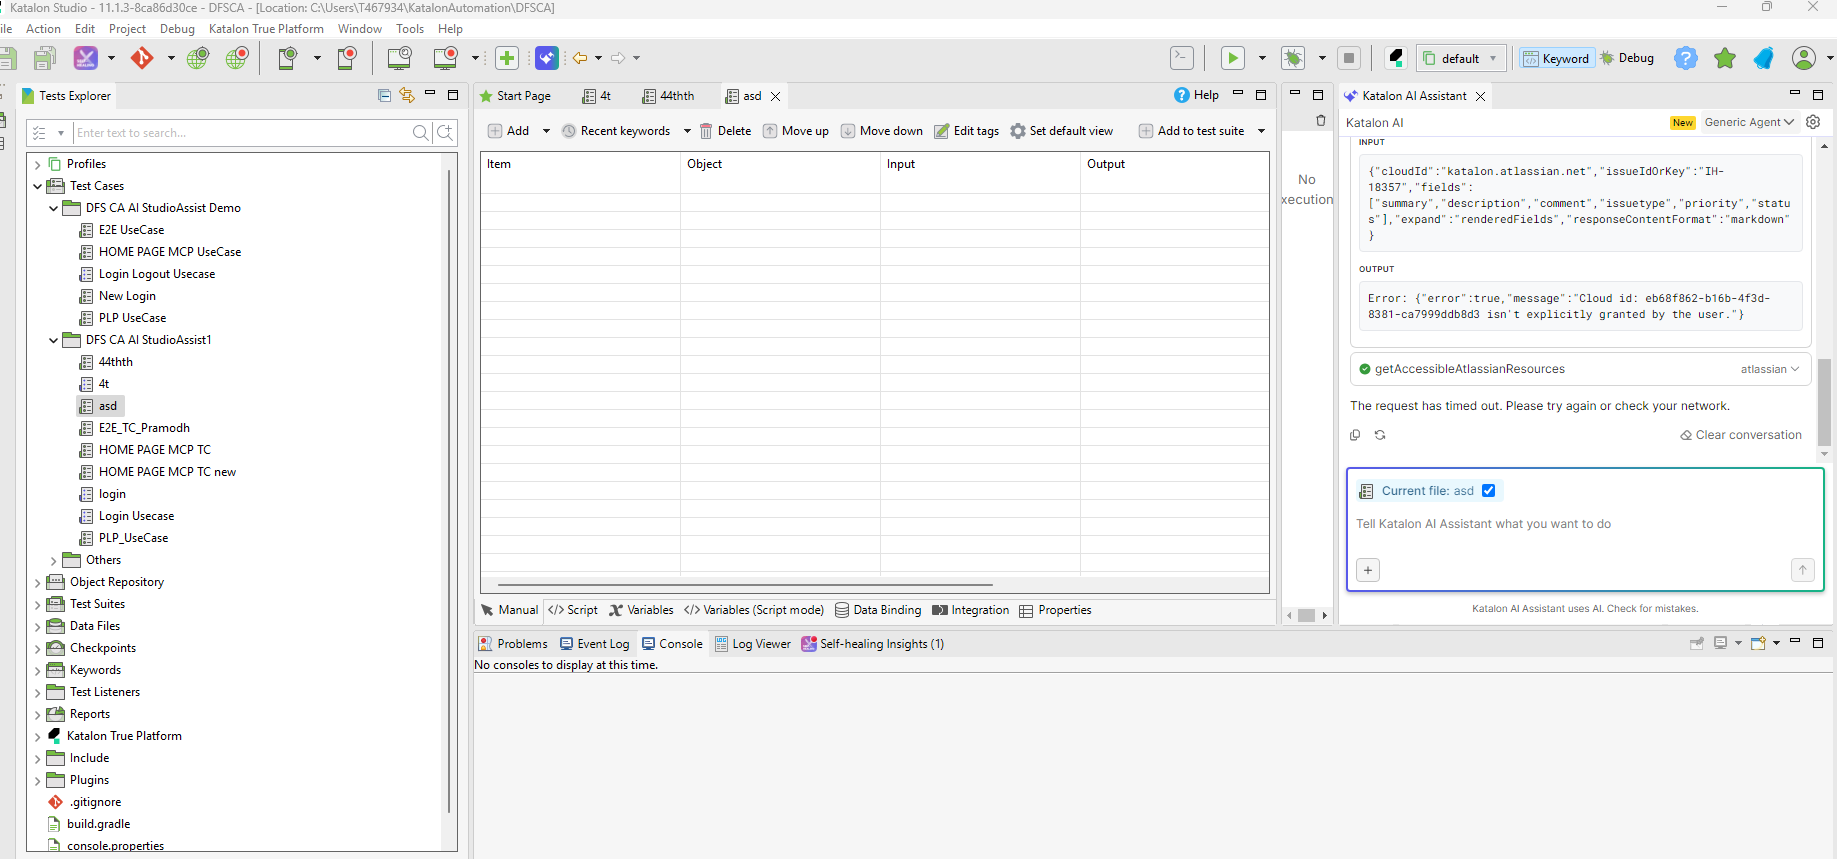This screenshot has width=1837, height=859.
Task: Open the Katalon True Platform menu
Action: tap(266, 29)
